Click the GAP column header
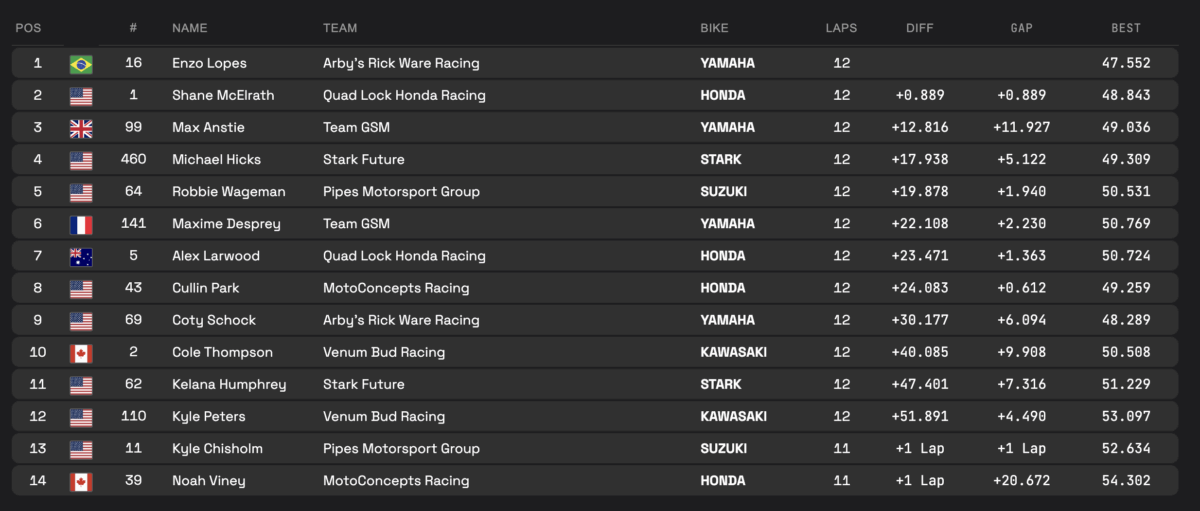This screenshot has height=511, width=1200. pos(1021,28)
